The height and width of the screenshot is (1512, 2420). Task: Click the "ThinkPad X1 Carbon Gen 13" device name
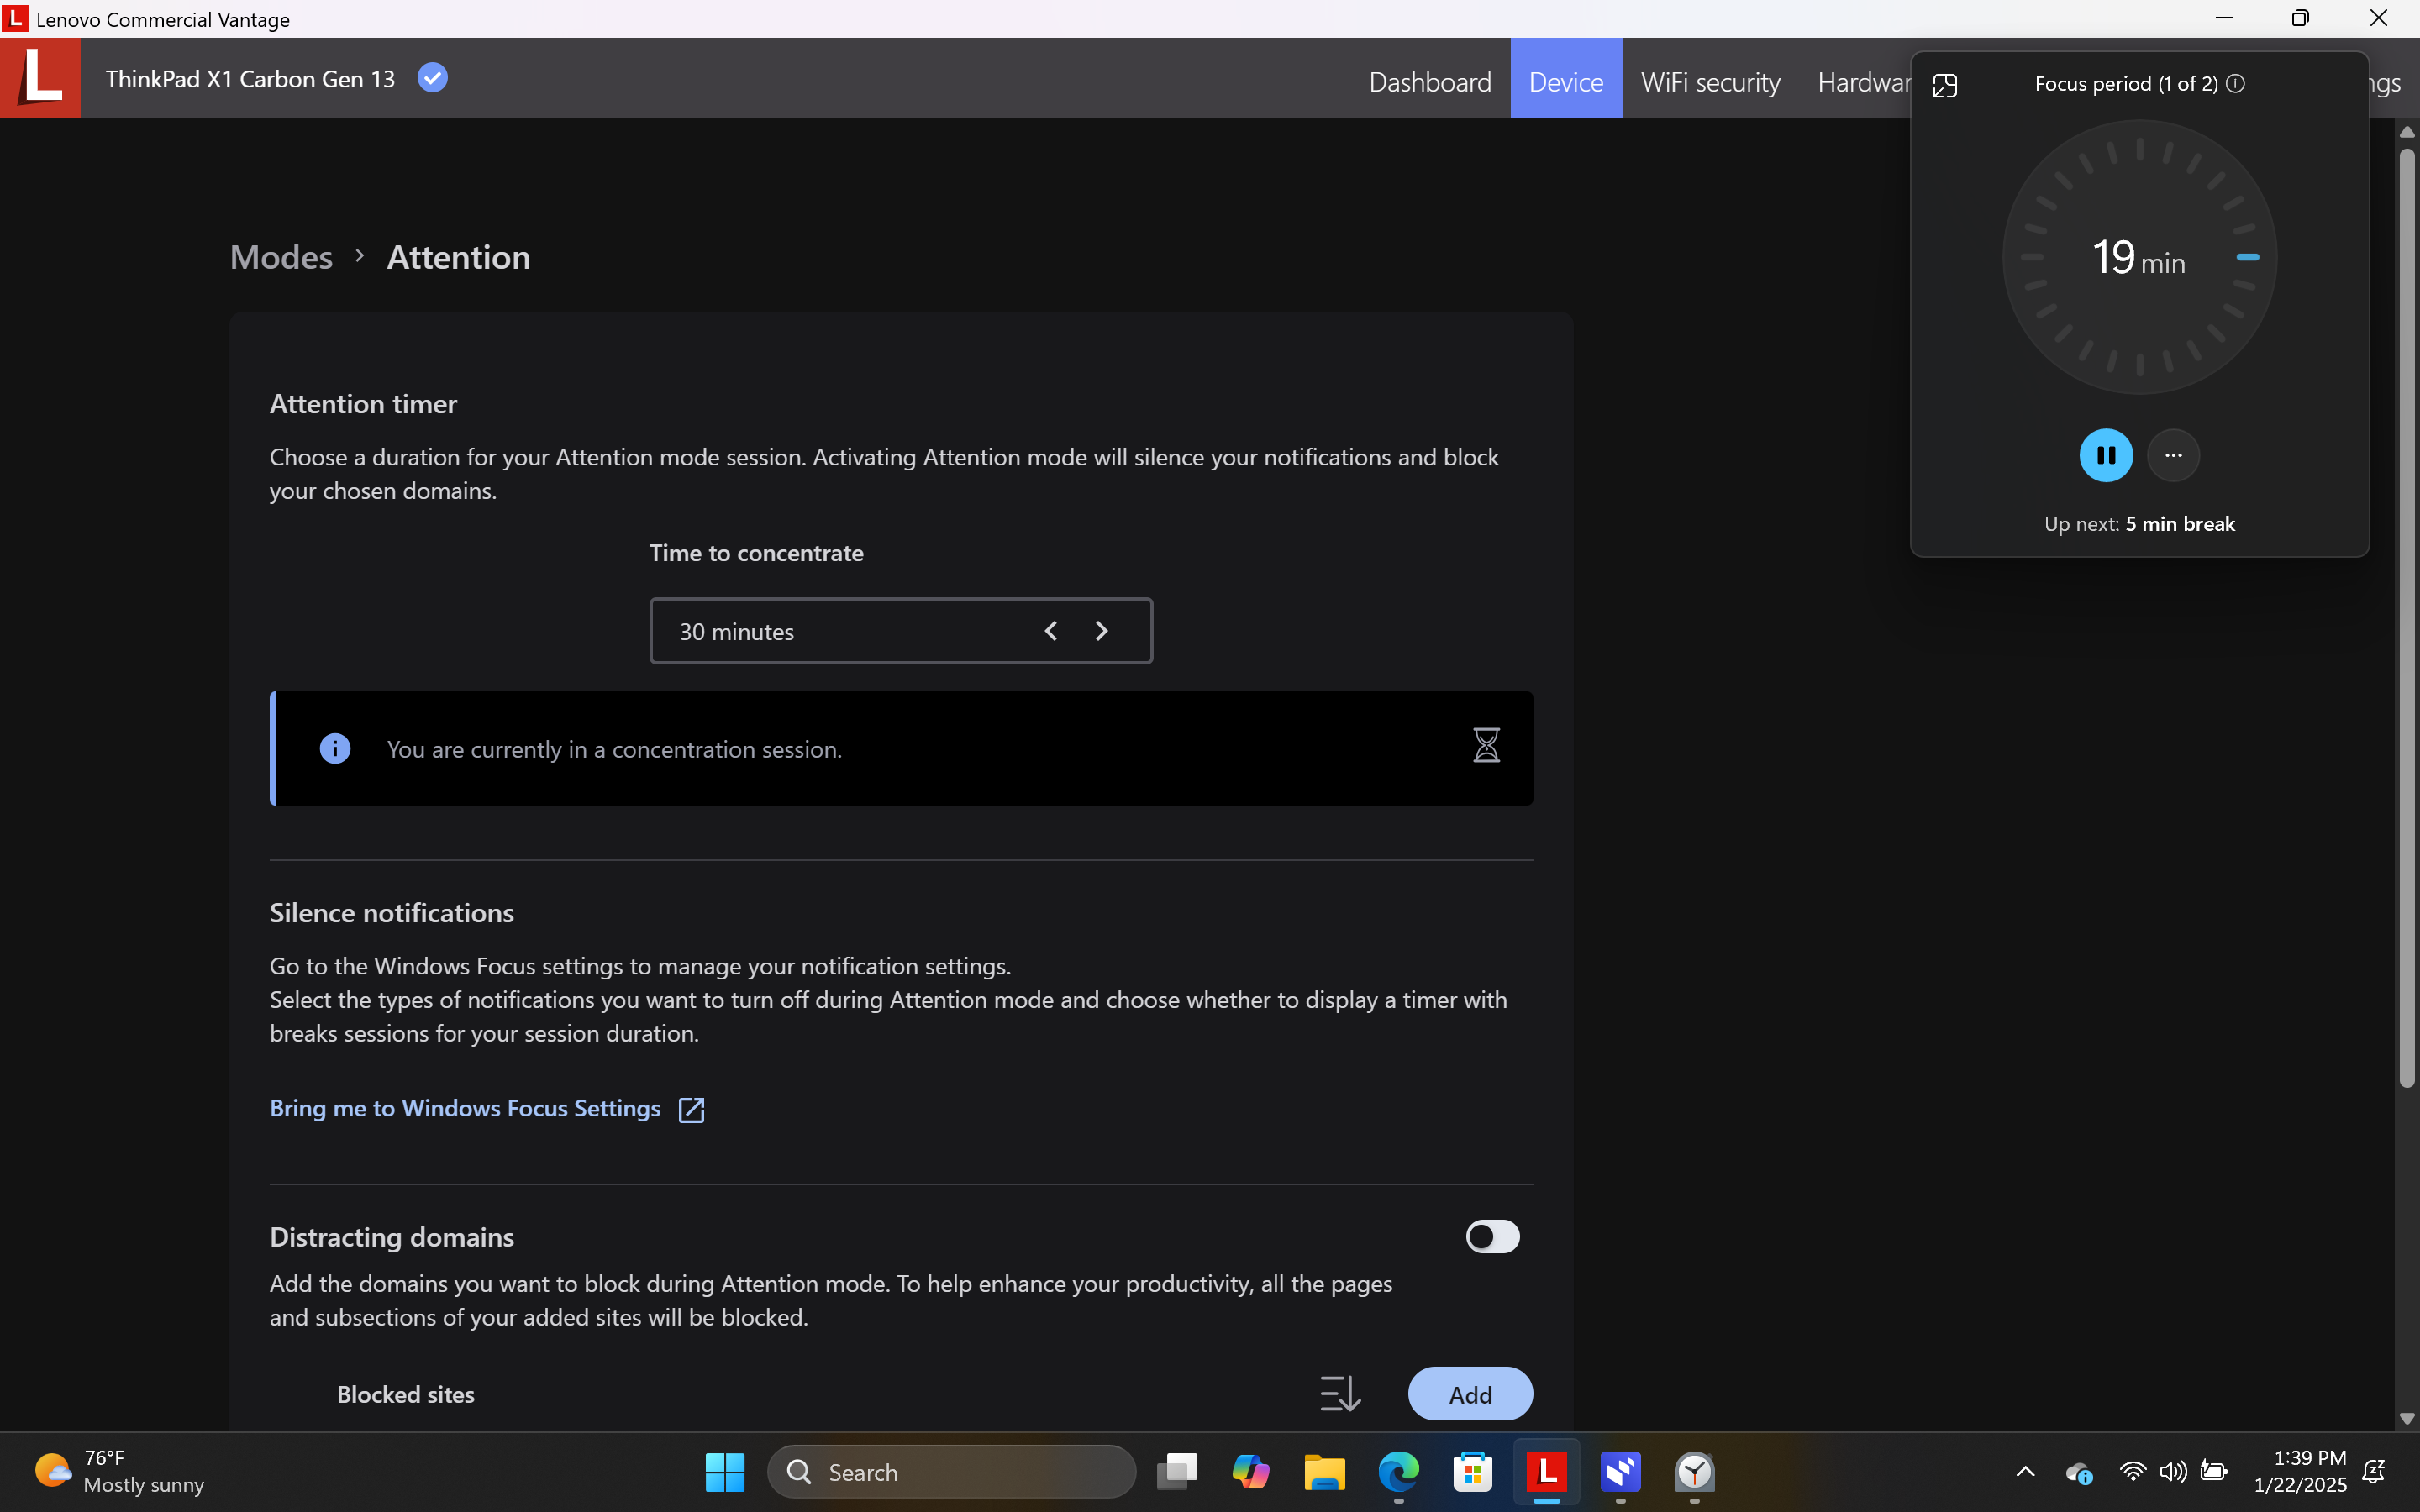[250, 79]
